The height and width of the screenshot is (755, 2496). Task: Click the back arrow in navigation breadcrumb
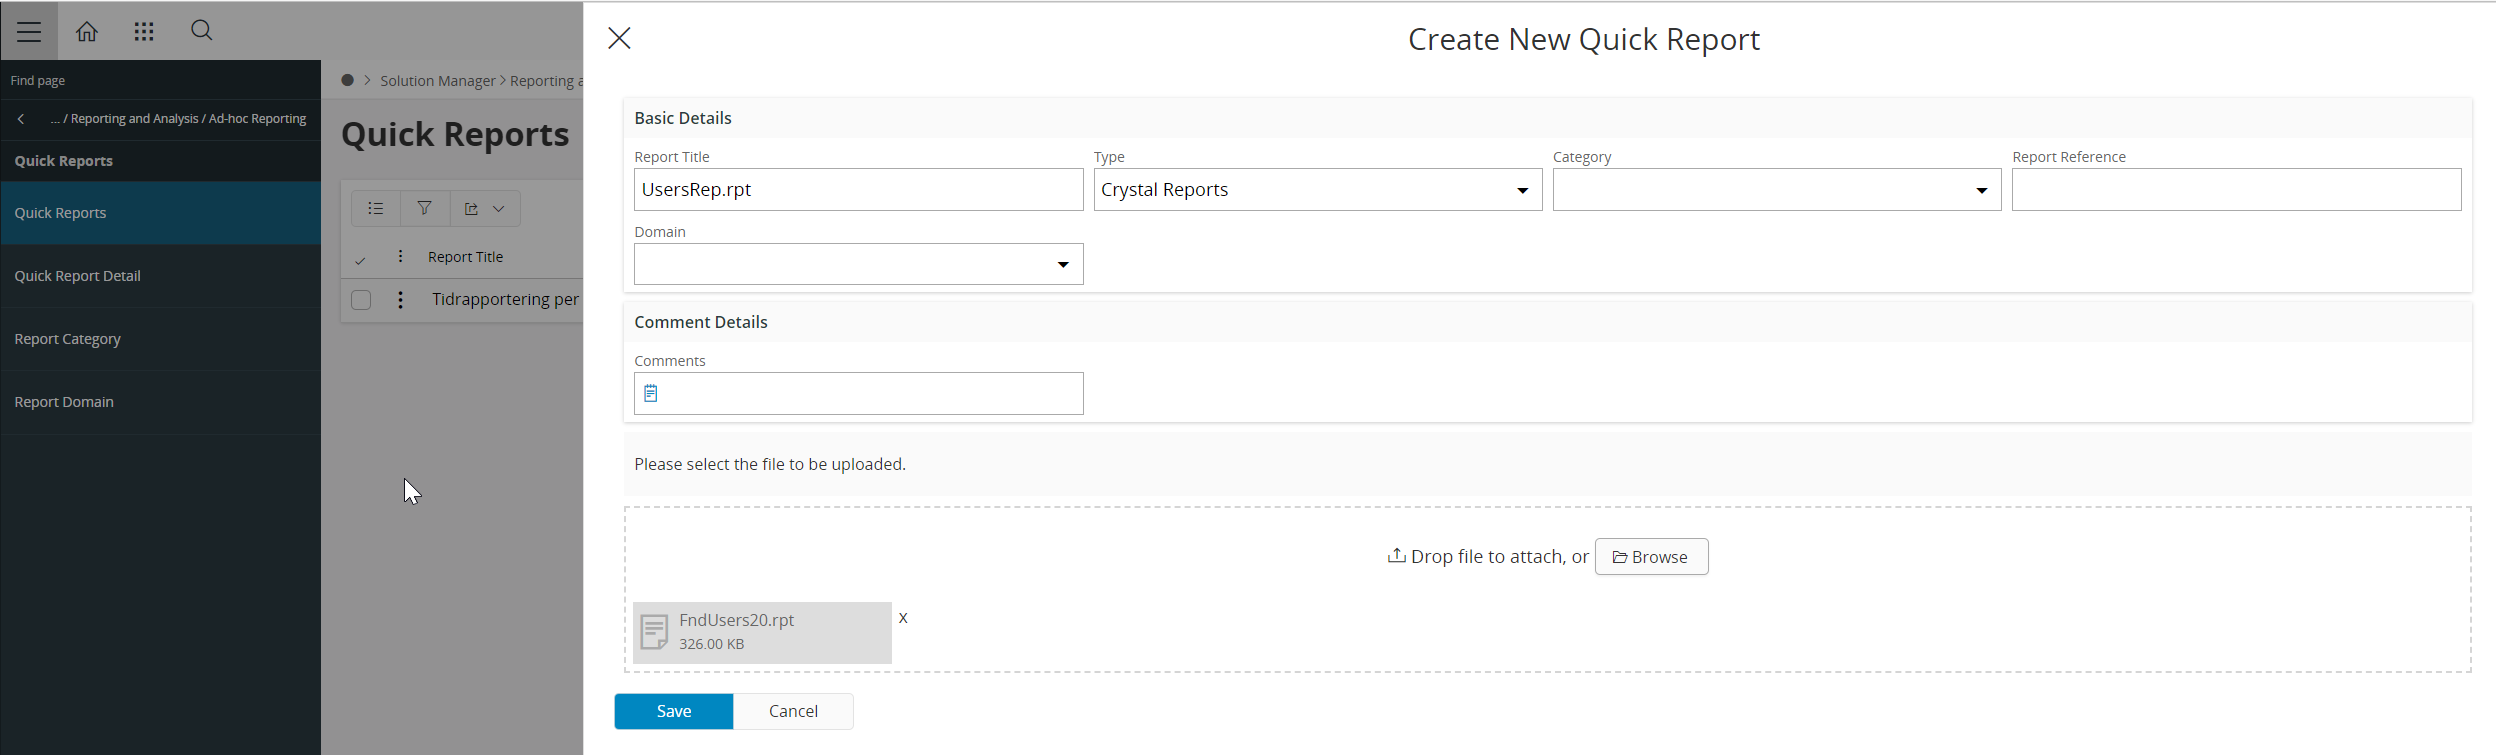point(21,119)
